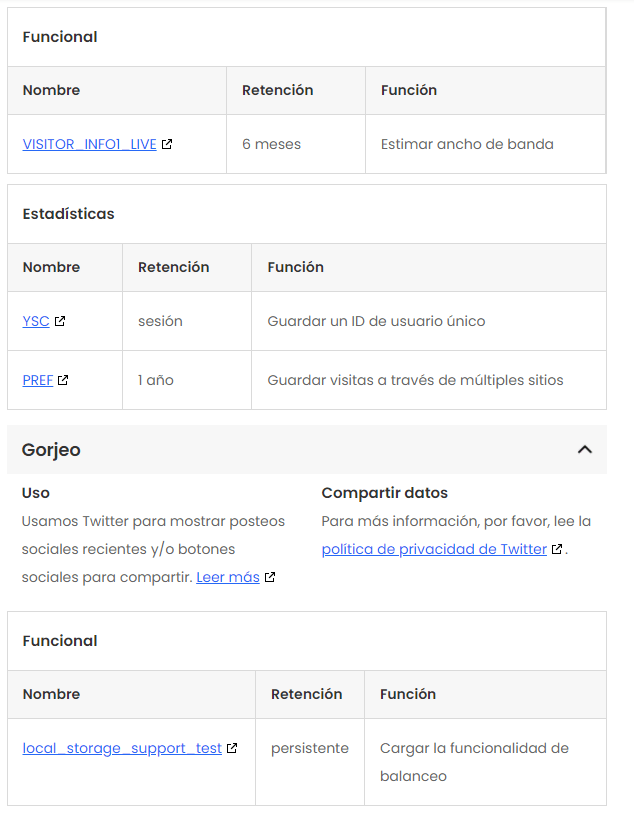Open the VISITOR_INFO1_LIVE cookie link
The width and height of the screenshot is (634, 814).
89,144
